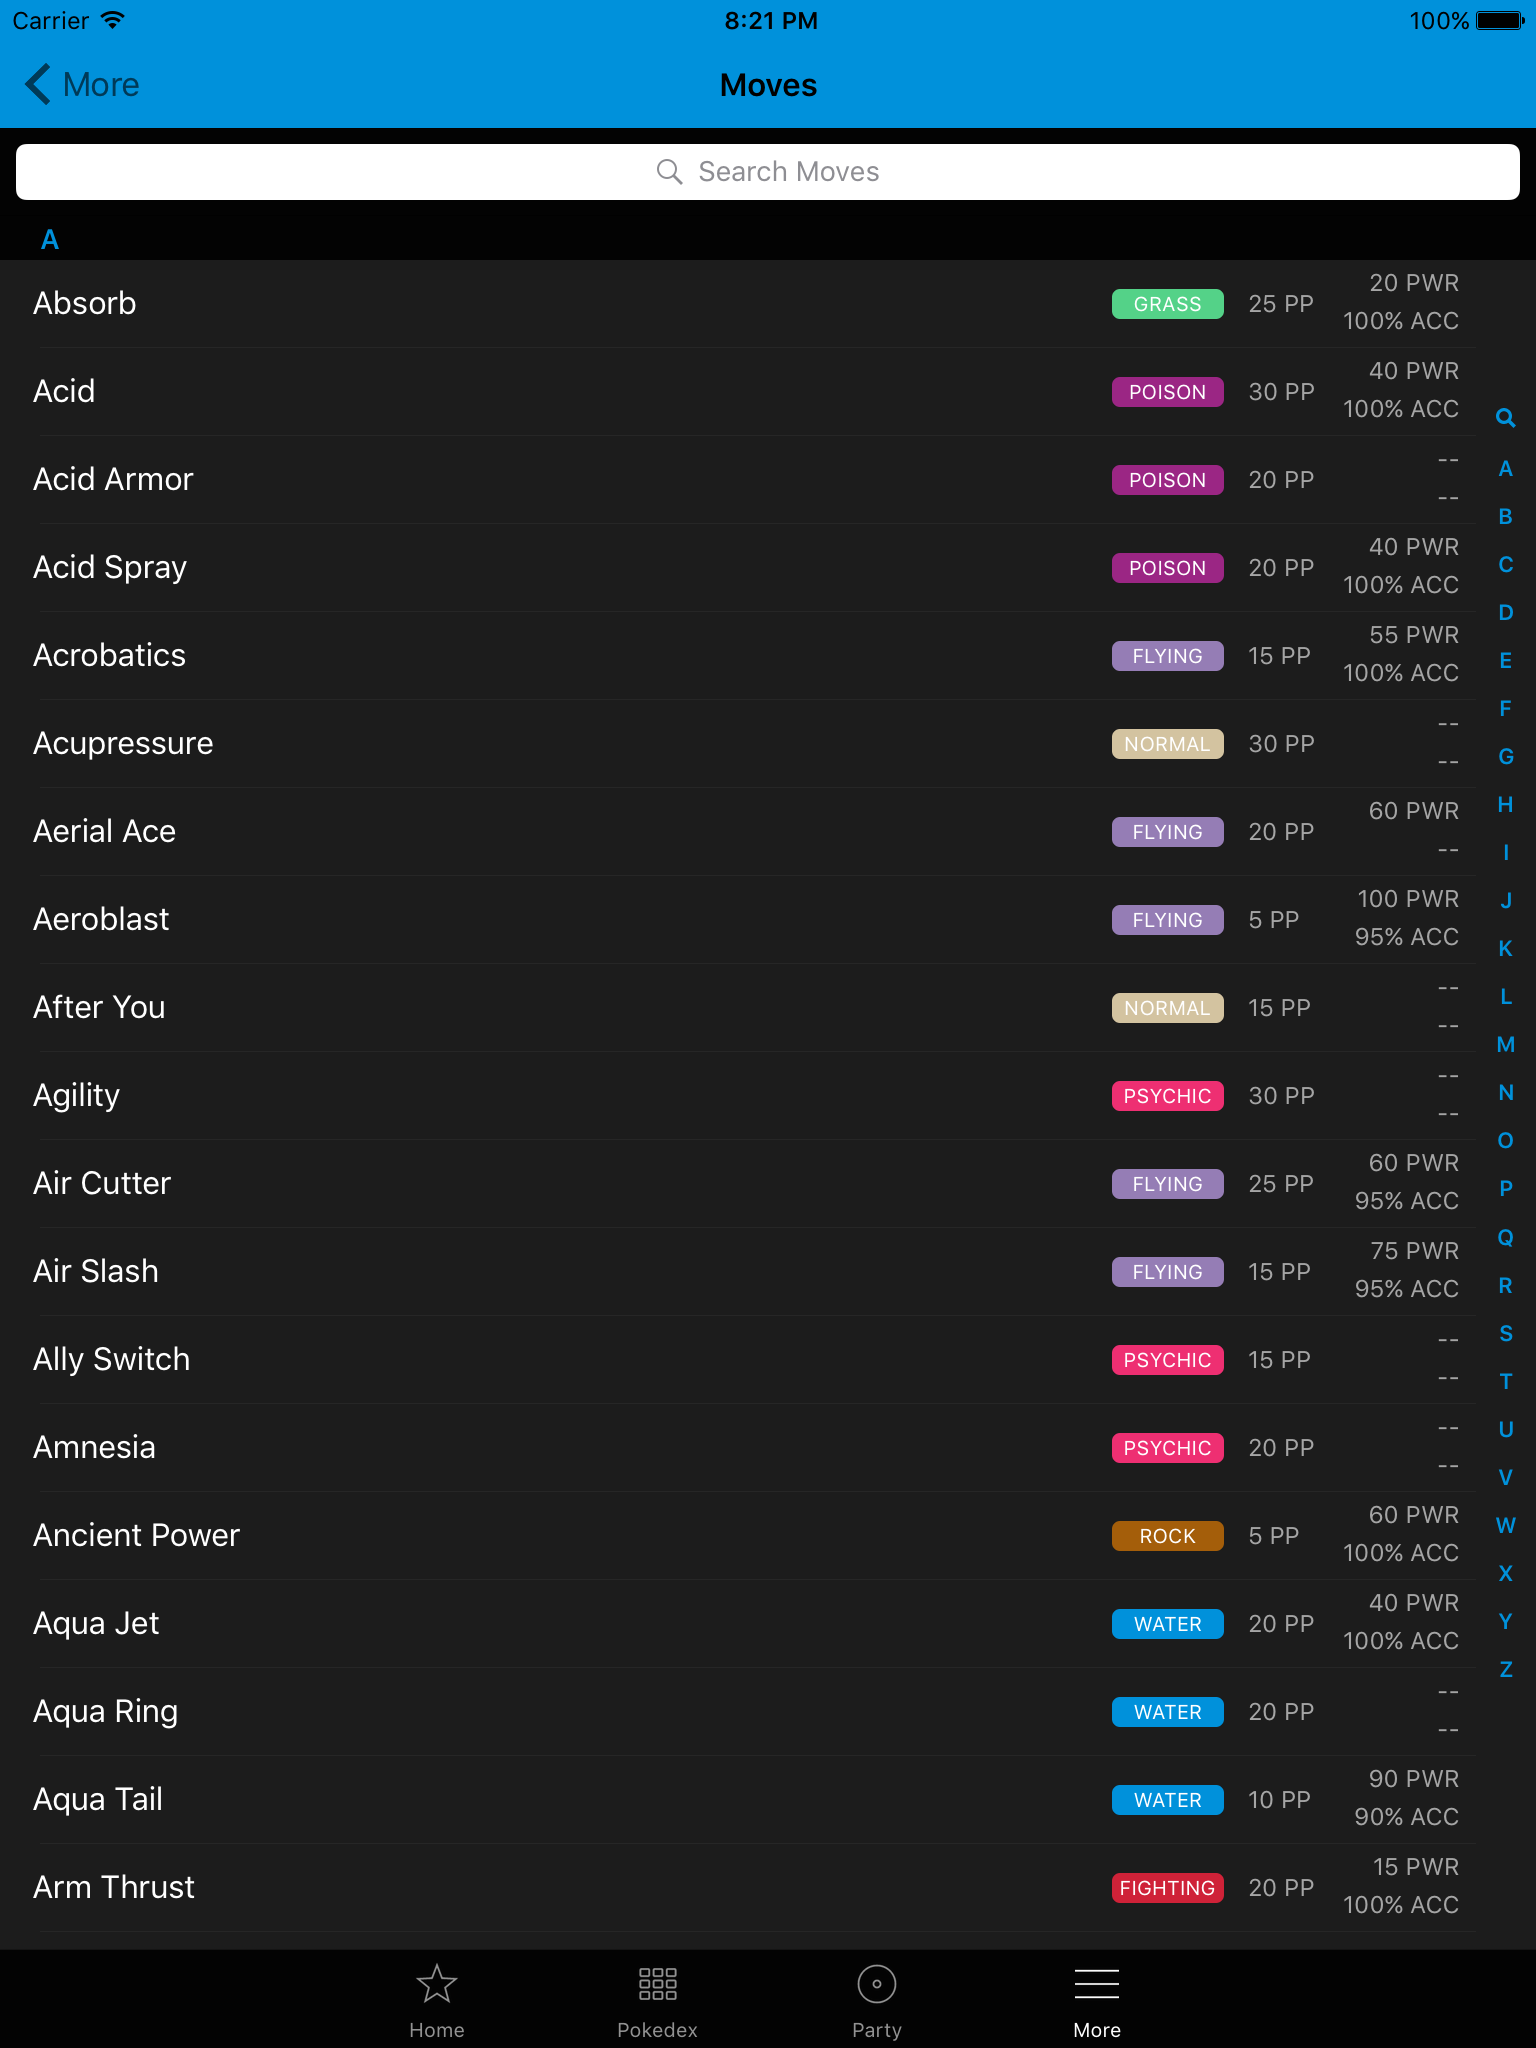
Task: Jump to letter Q in the index
Action: click(x=1506, y=1237)
